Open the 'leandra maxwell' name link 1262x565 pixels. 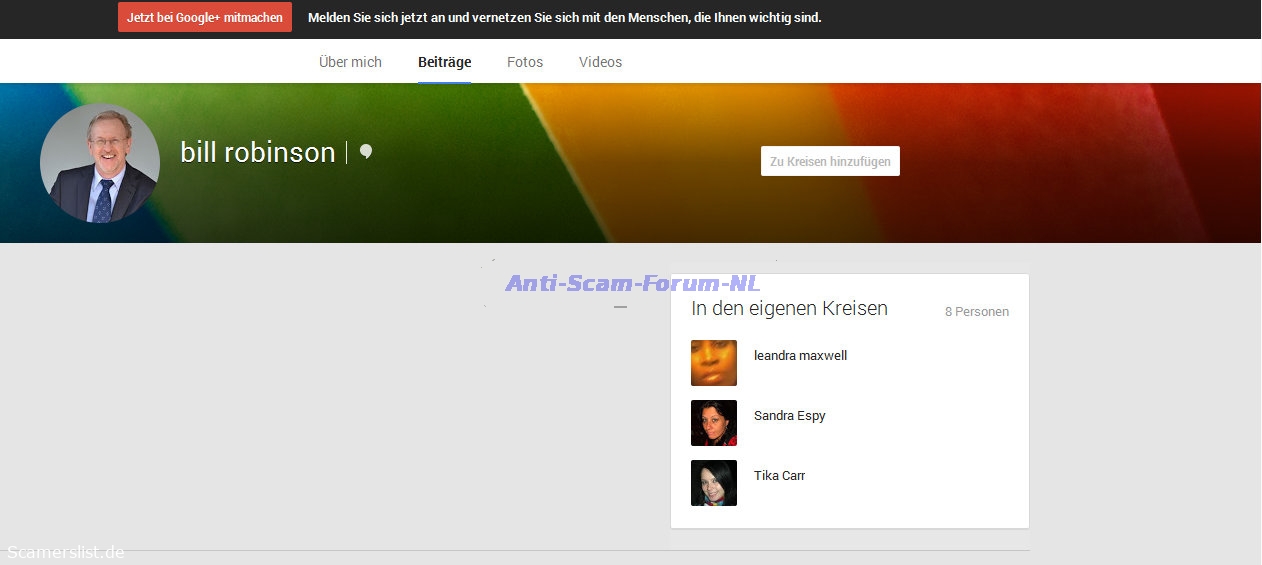click(x=800, y=356)
